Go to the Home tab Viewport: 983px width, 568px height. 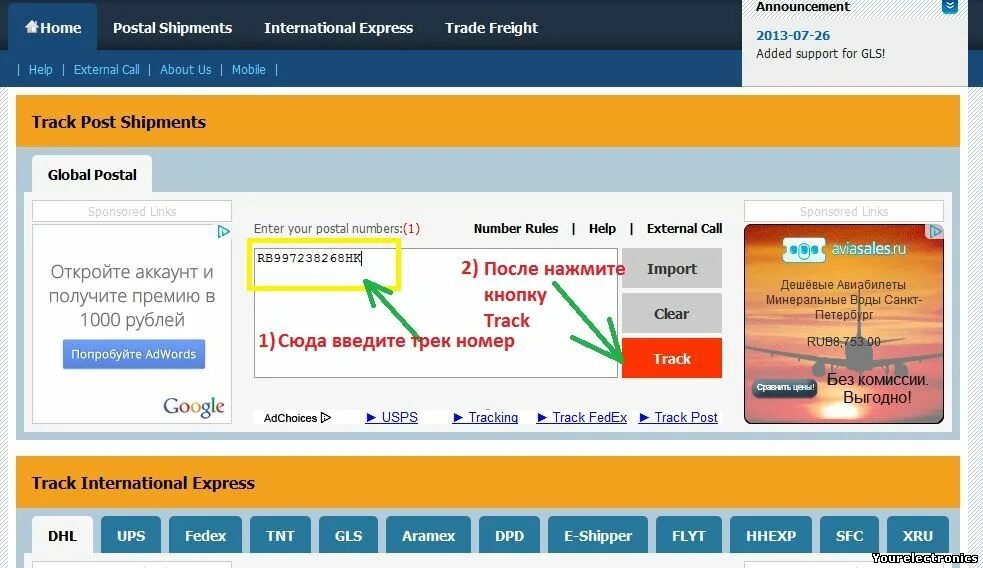click(53, 28)
